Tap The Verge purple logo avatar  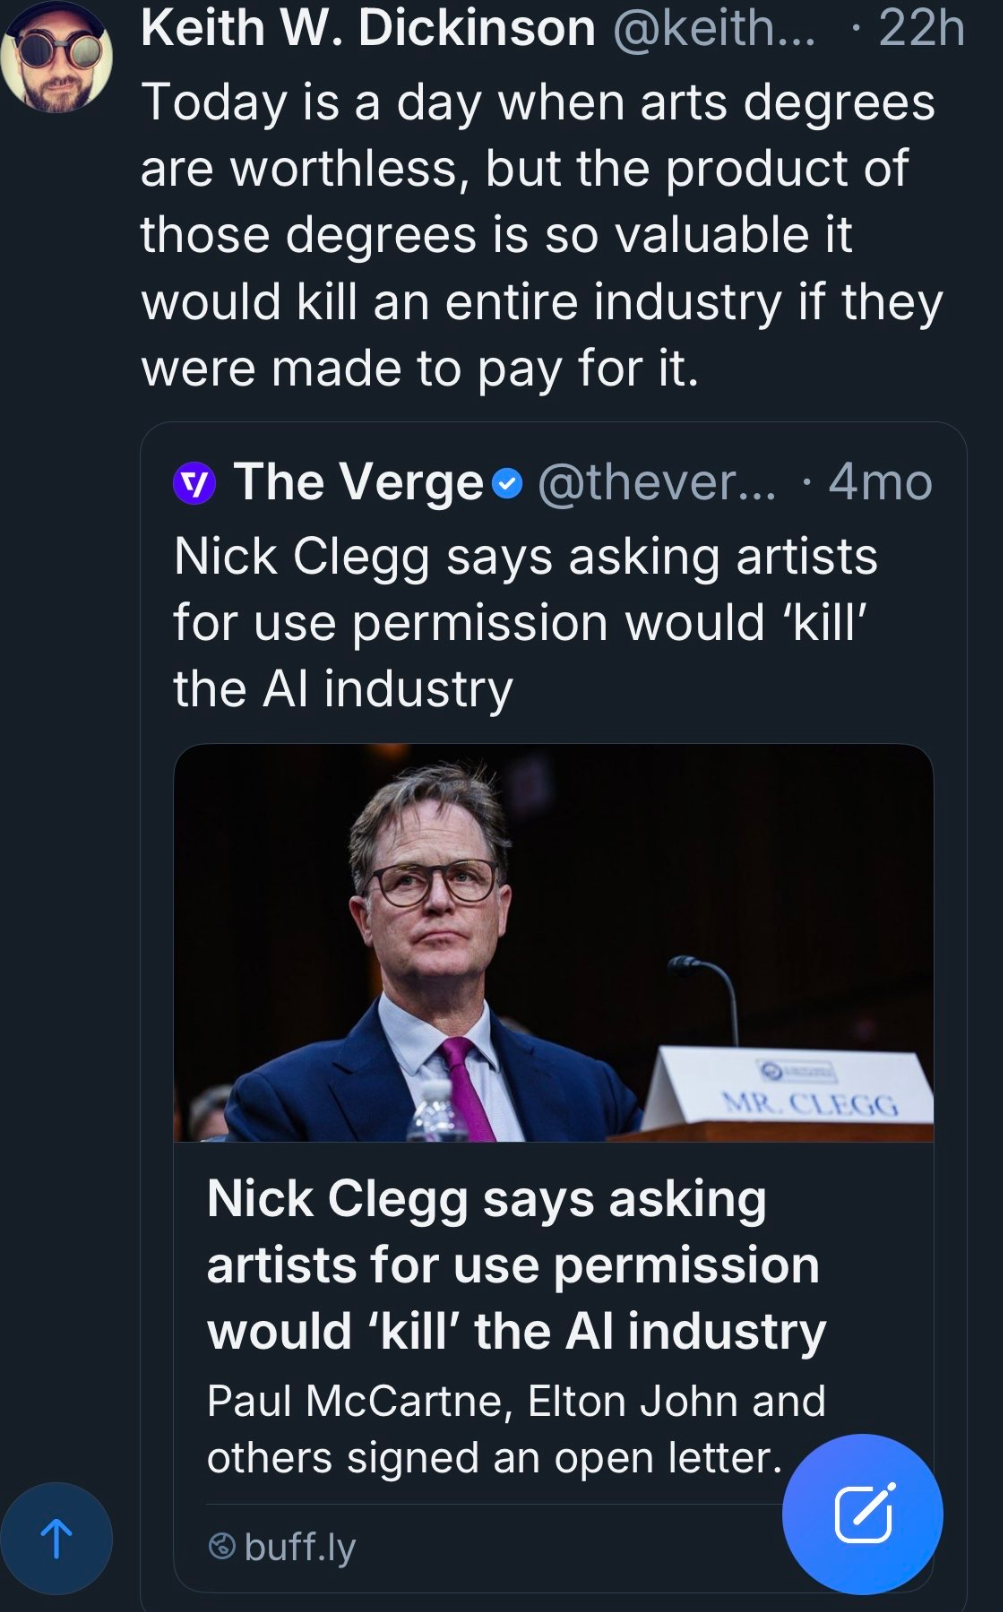pos(194,484)
